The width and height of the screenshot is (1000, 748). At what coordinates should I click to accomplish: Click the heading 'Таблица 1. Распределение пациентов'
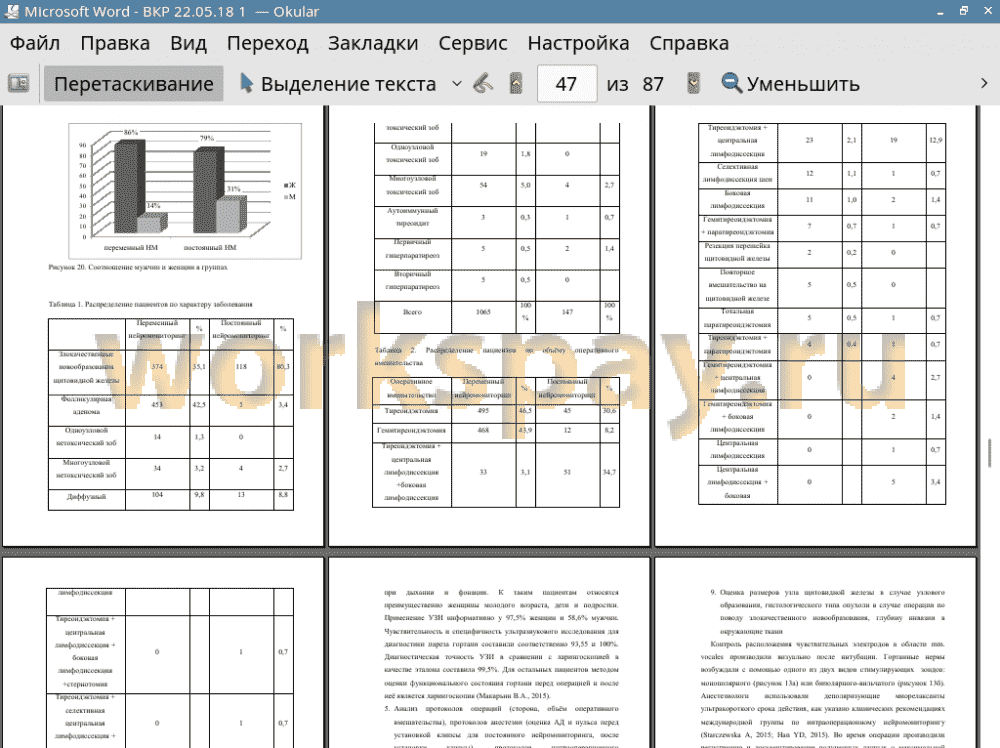coord(151,304)
